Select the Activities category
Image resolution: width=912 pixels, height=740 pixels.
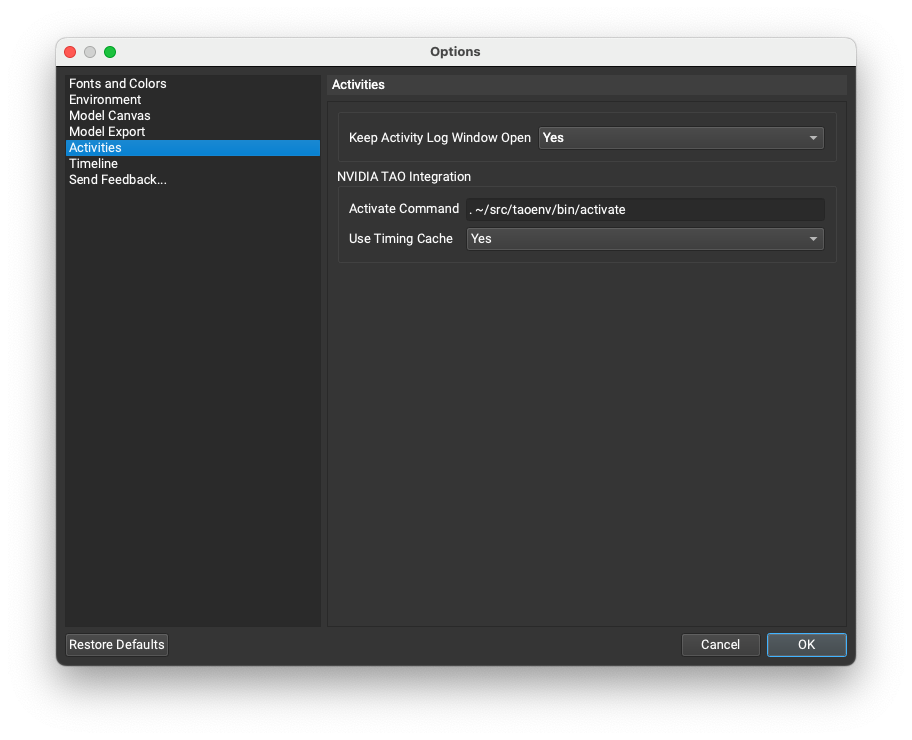point(96,148)
